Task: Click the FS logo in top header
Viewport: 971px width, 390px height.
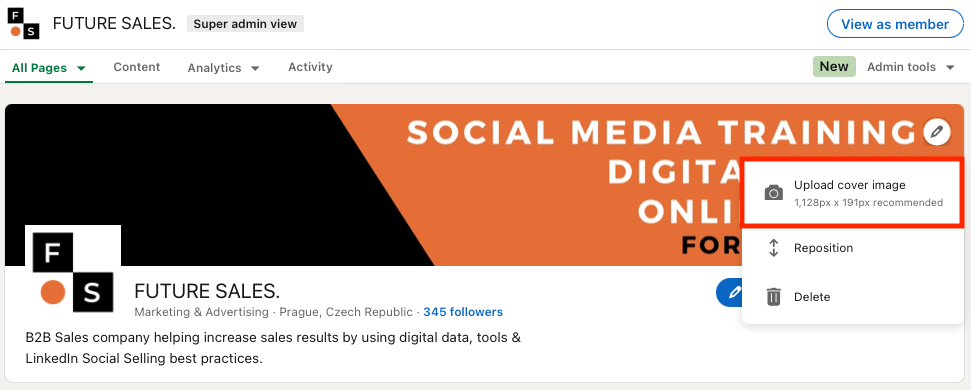Action: coord(24,24)
